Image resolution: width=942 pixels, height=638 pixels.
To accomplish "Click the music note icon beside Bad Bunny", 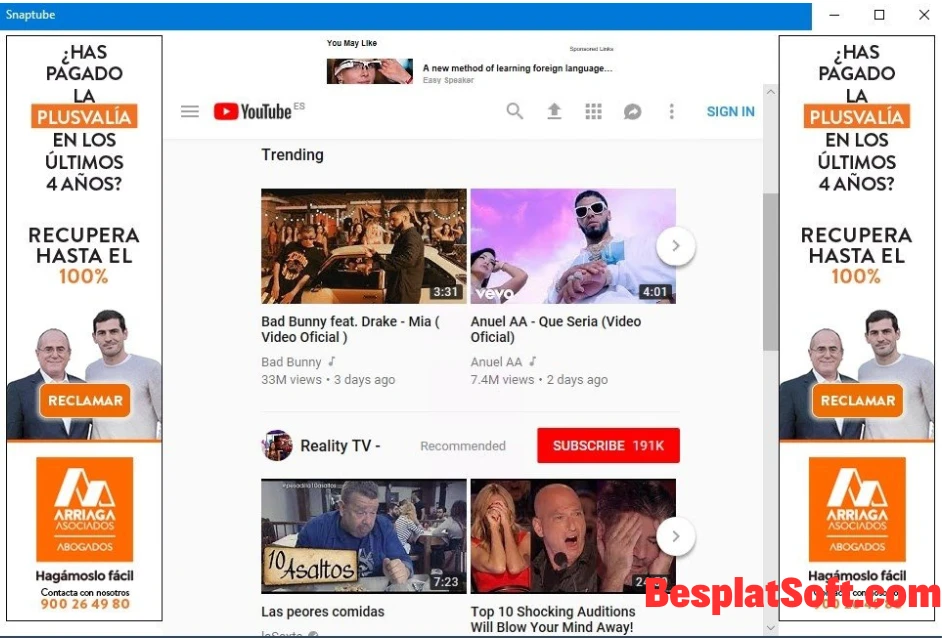I will 330,361.
